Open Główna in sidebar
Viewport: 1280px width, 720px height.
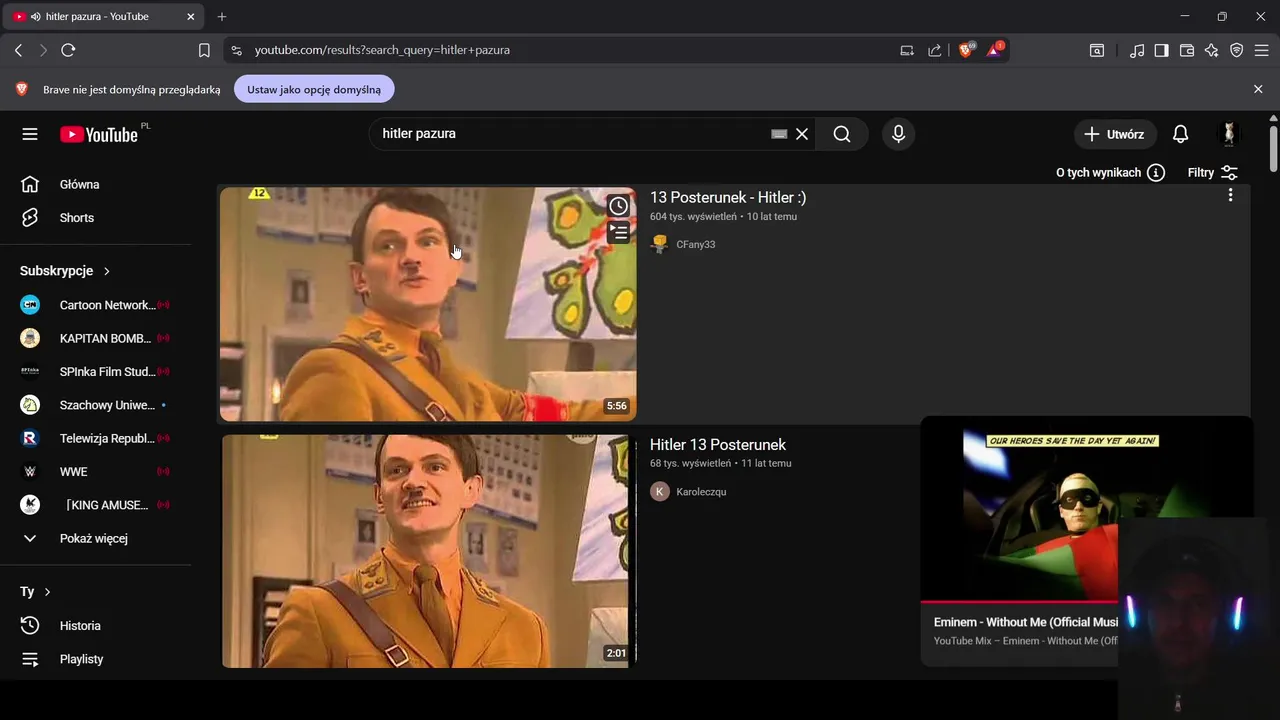95,184
